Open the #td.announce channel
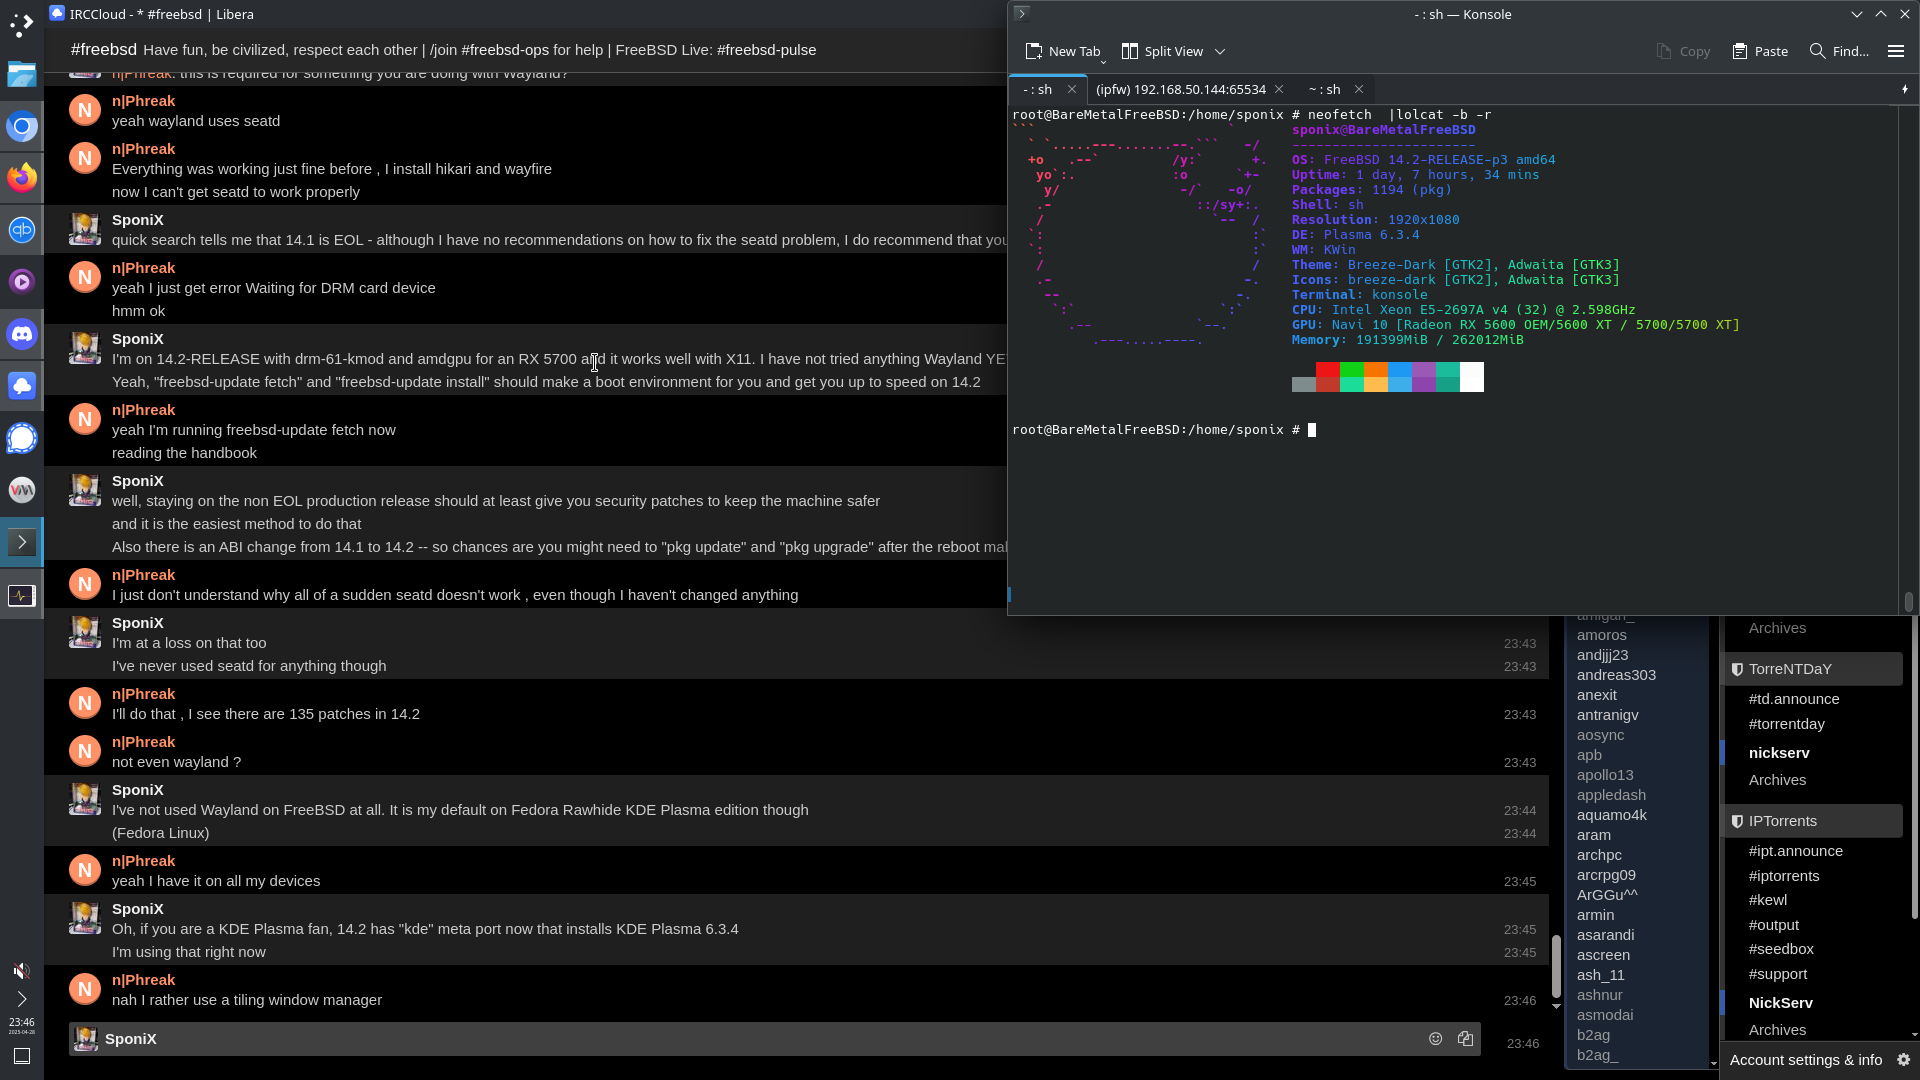Screen dimensions: 1920x1080 [1794, 699]
